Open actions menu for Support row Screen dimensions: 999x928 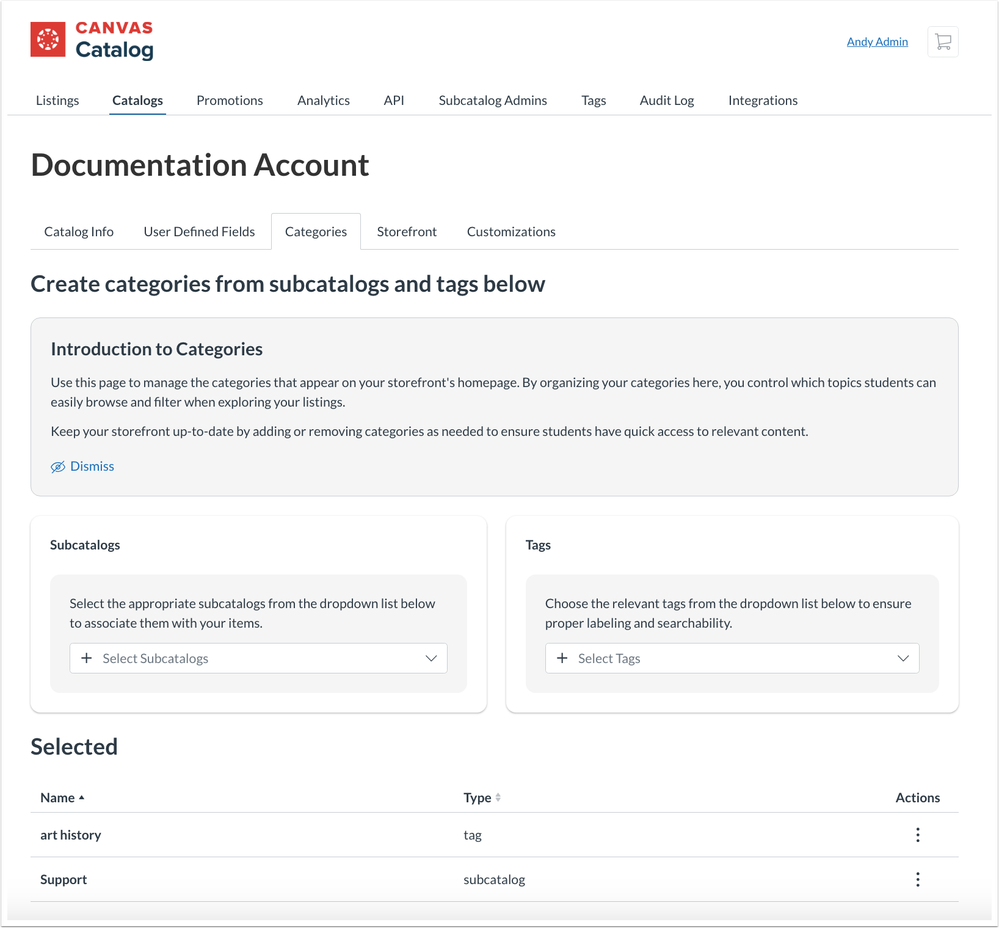pos(917,880)
